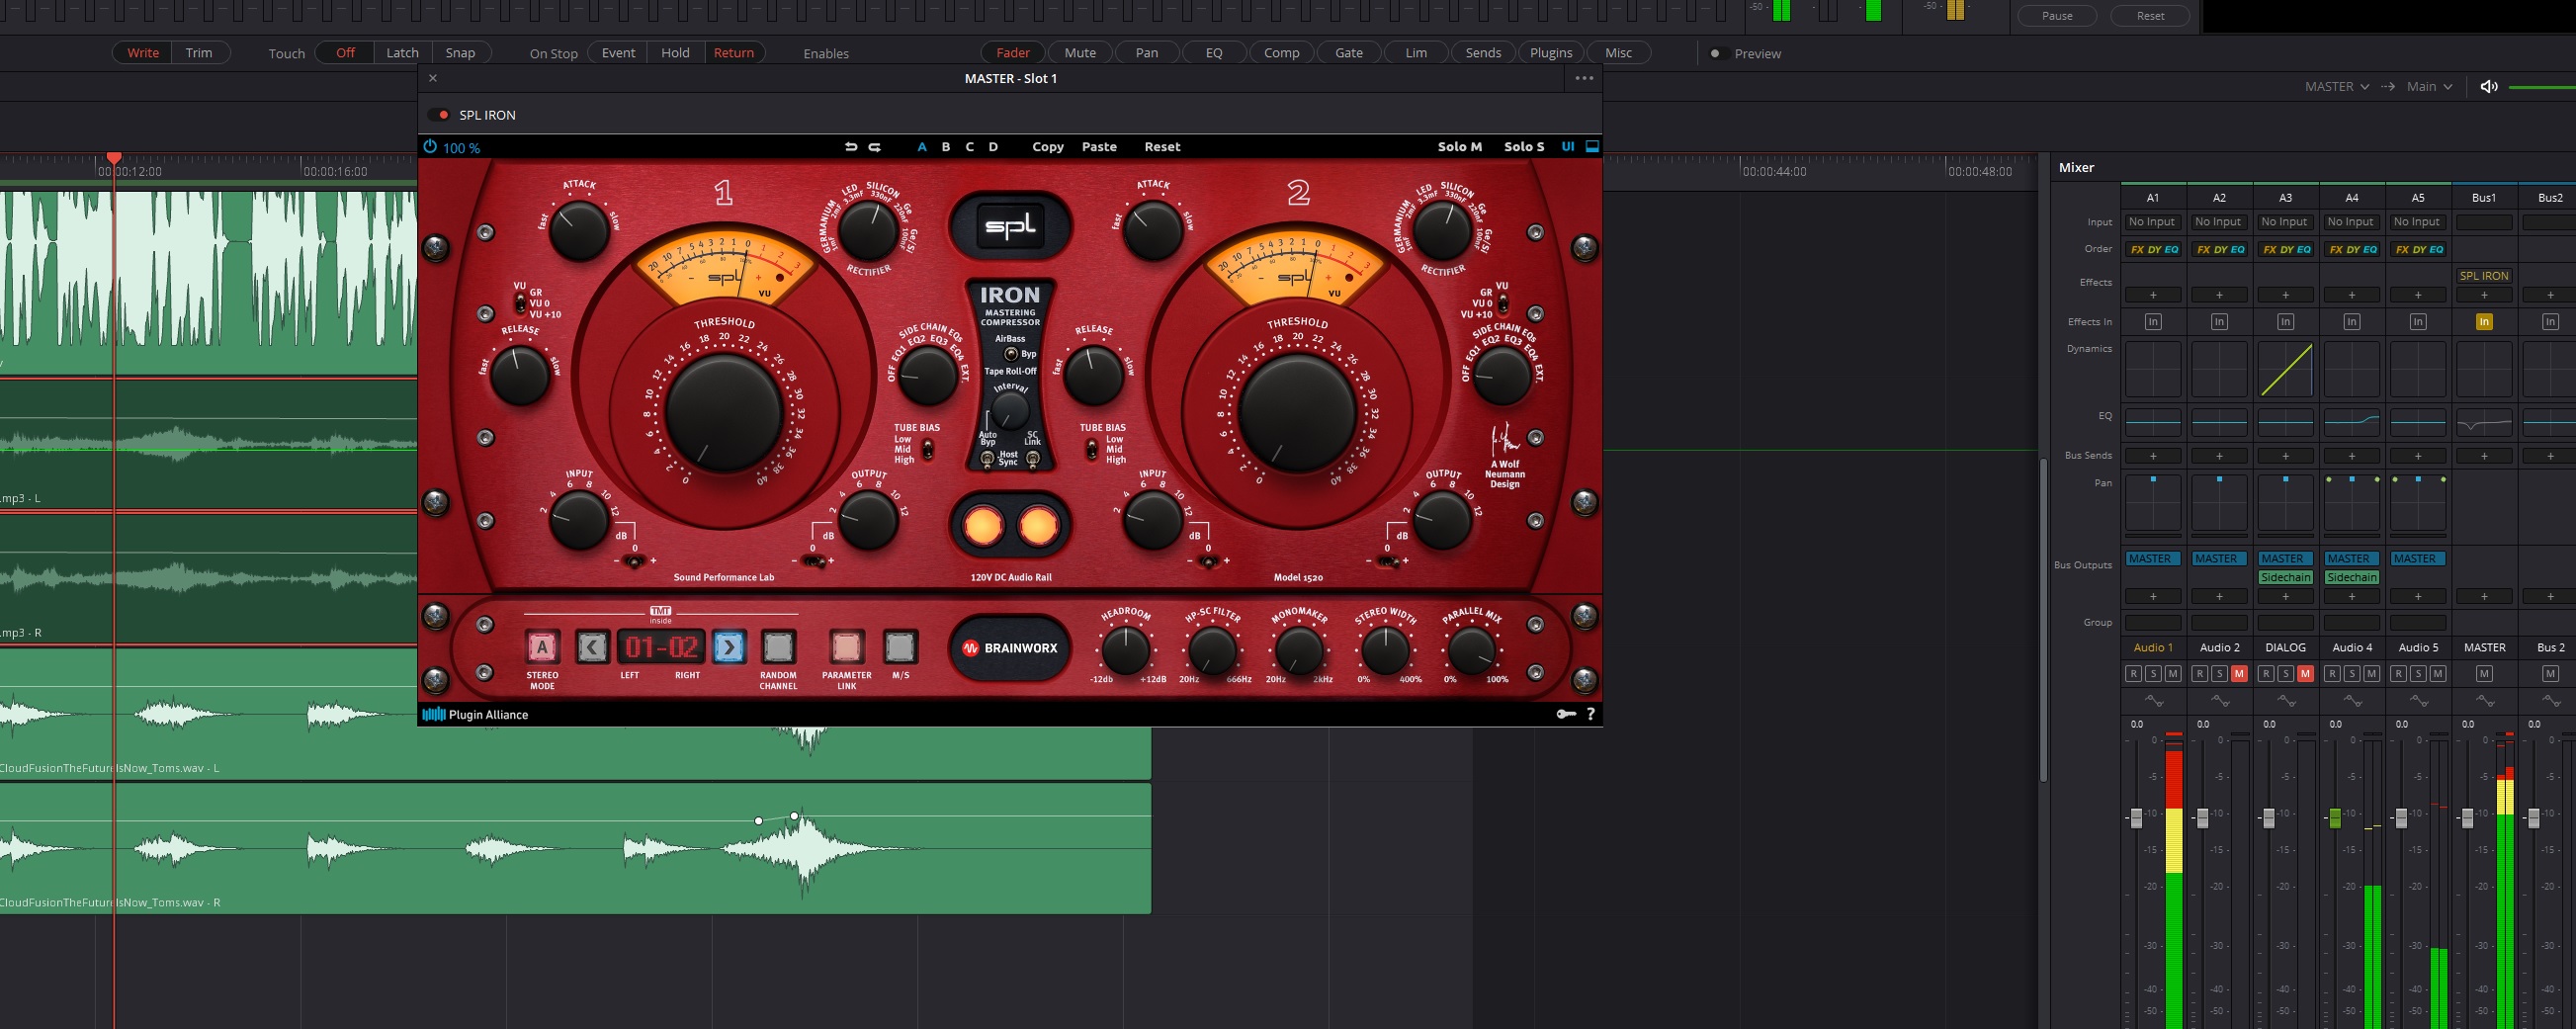Solo the Audio 1 channel
The width and height of the screenshot is (2576, 1029).
pos(2152,674)
